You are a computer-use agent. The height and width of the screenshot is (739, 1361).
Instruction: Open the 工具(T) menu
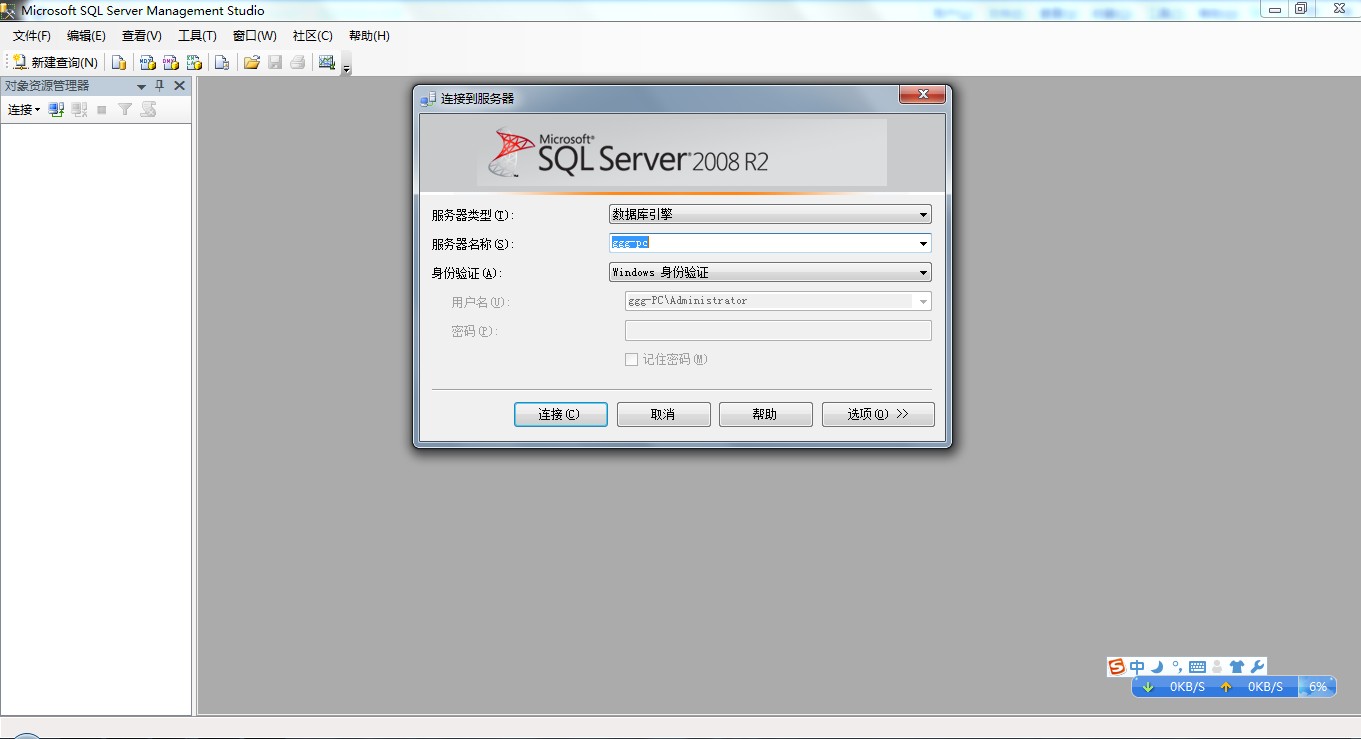click(x=197, y=36)
